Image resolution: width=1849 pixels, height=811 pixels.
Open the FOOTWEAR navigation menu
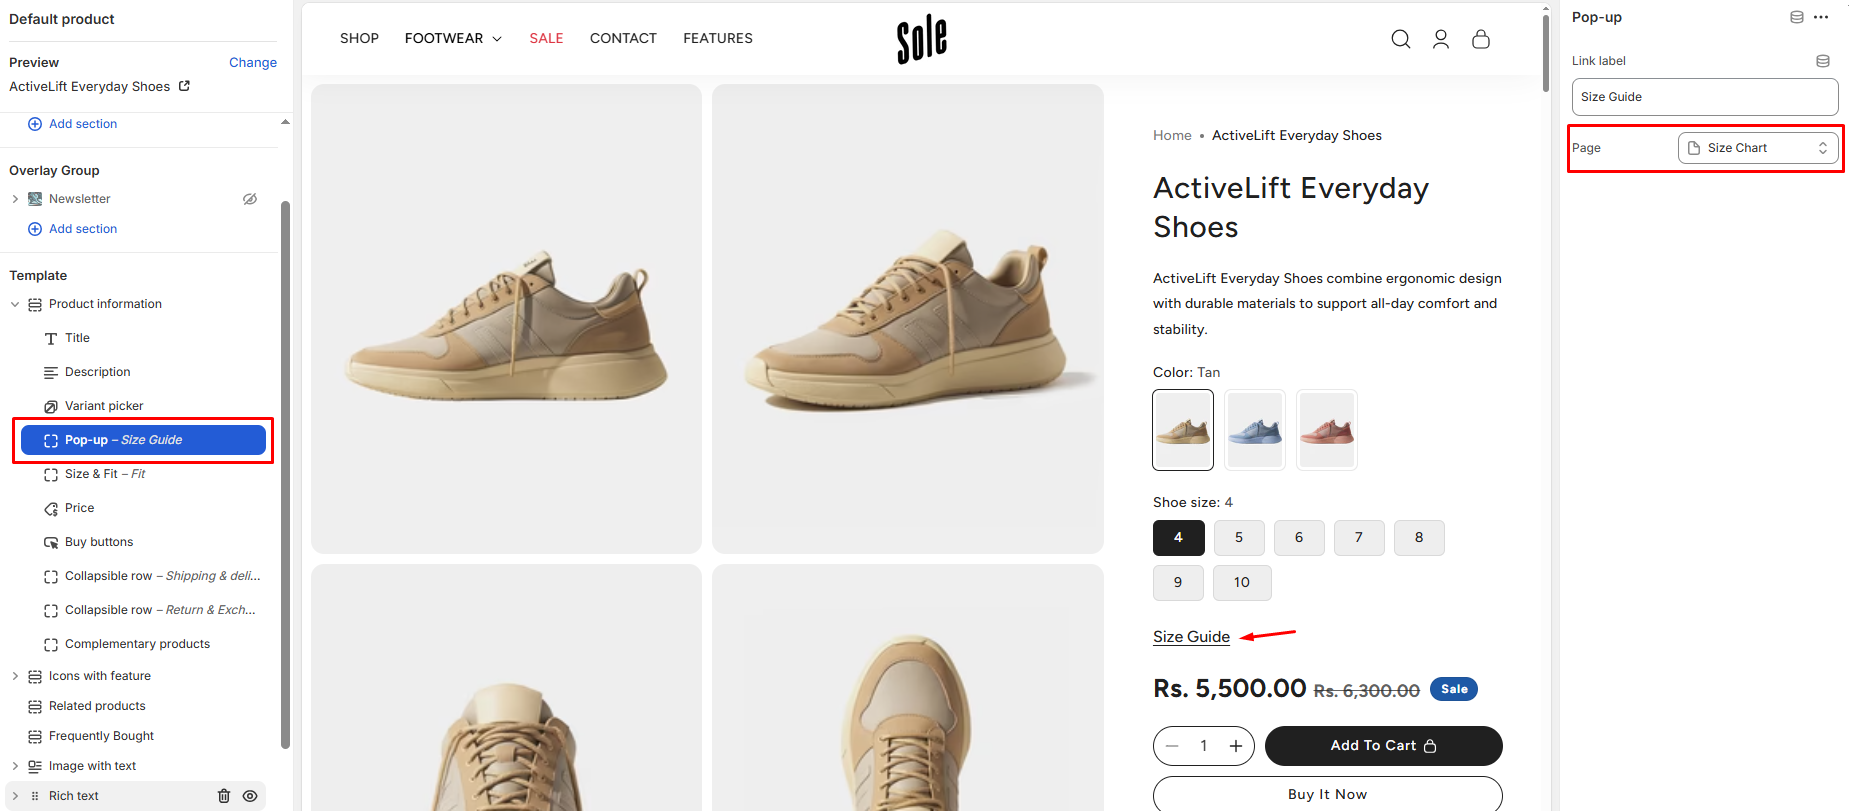click(452, 38)
